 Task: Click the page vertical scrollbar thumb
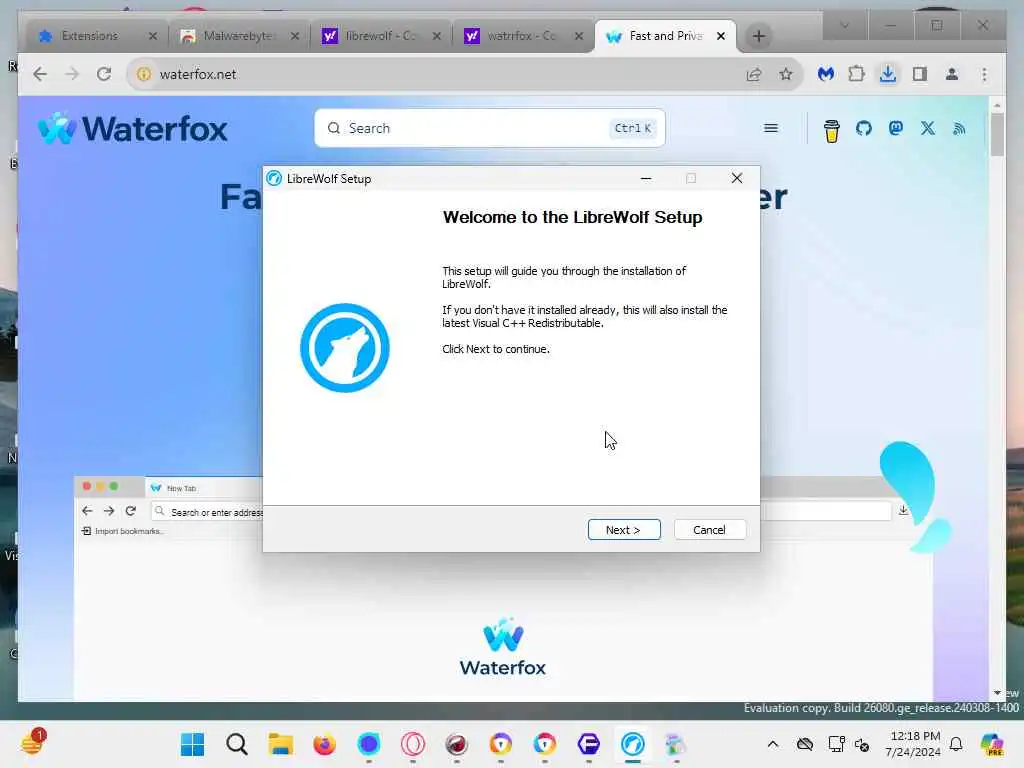point(997,135)
